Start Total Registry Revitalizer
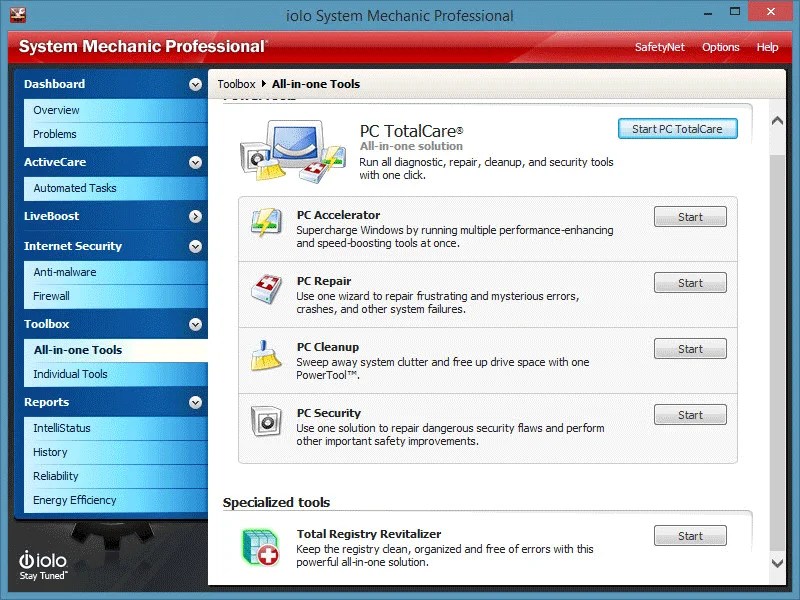 point(690,536)
